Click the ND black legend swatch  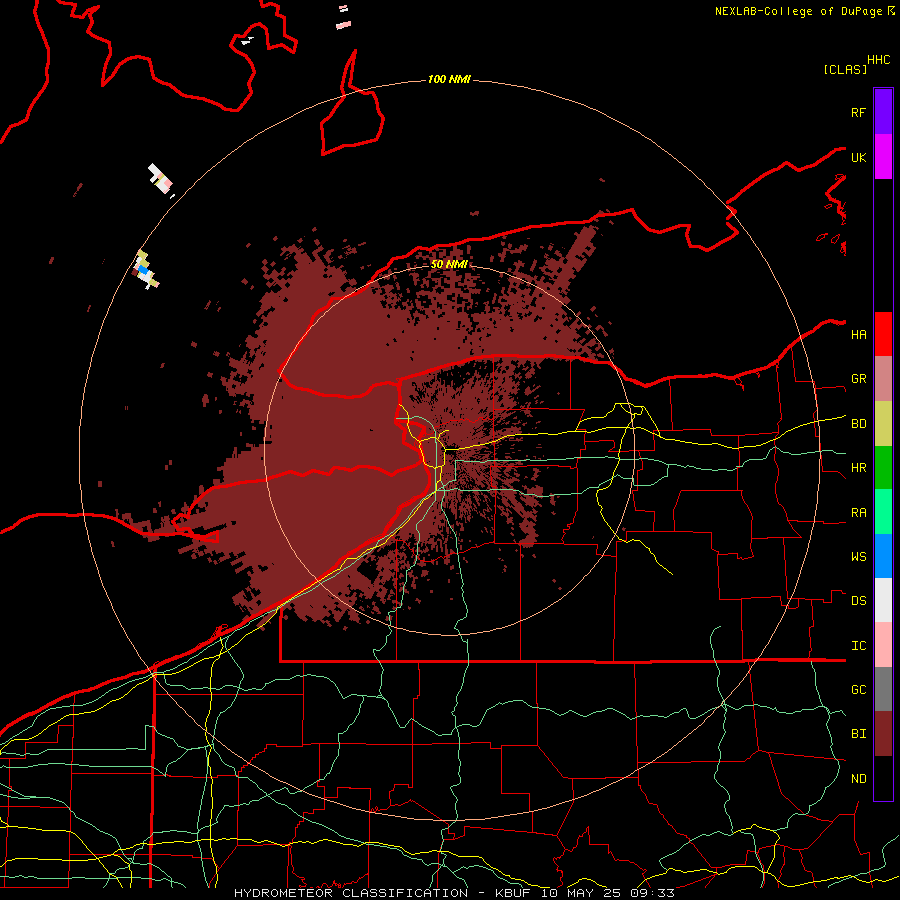click(x=883, y=778)
